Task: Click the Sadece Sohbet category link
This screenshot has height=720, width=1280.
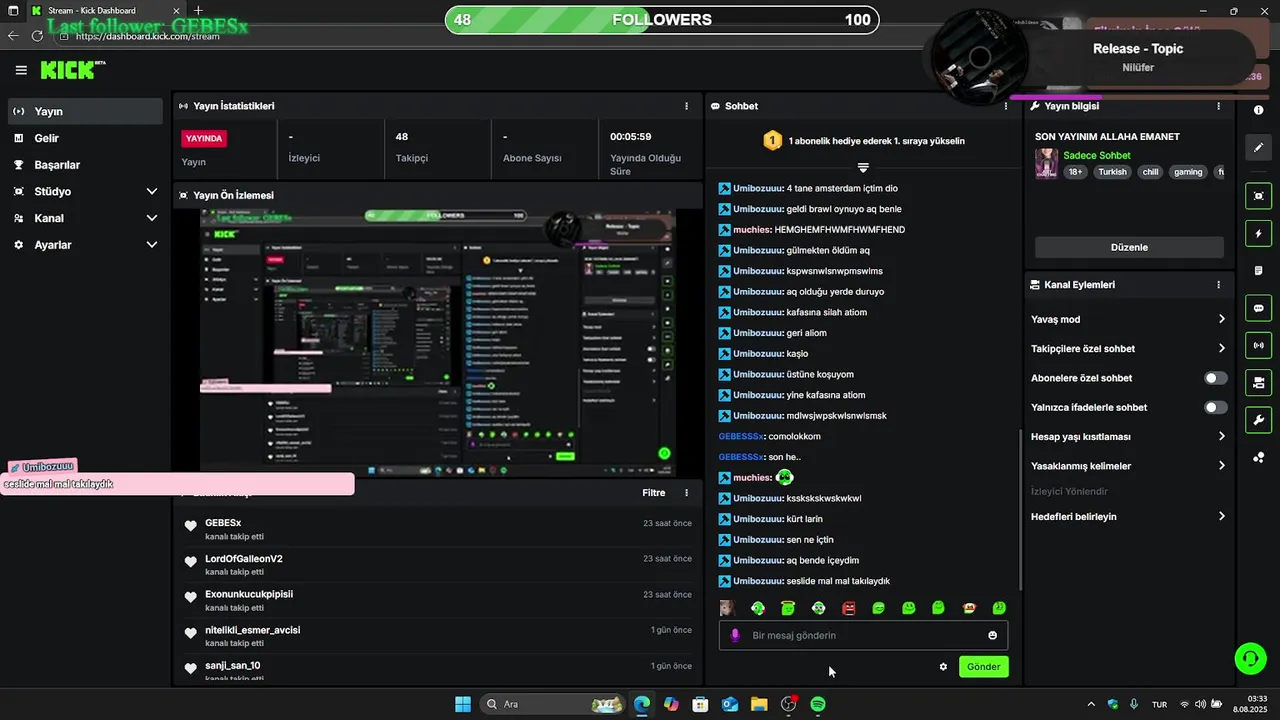Action: pos(1097,156)
